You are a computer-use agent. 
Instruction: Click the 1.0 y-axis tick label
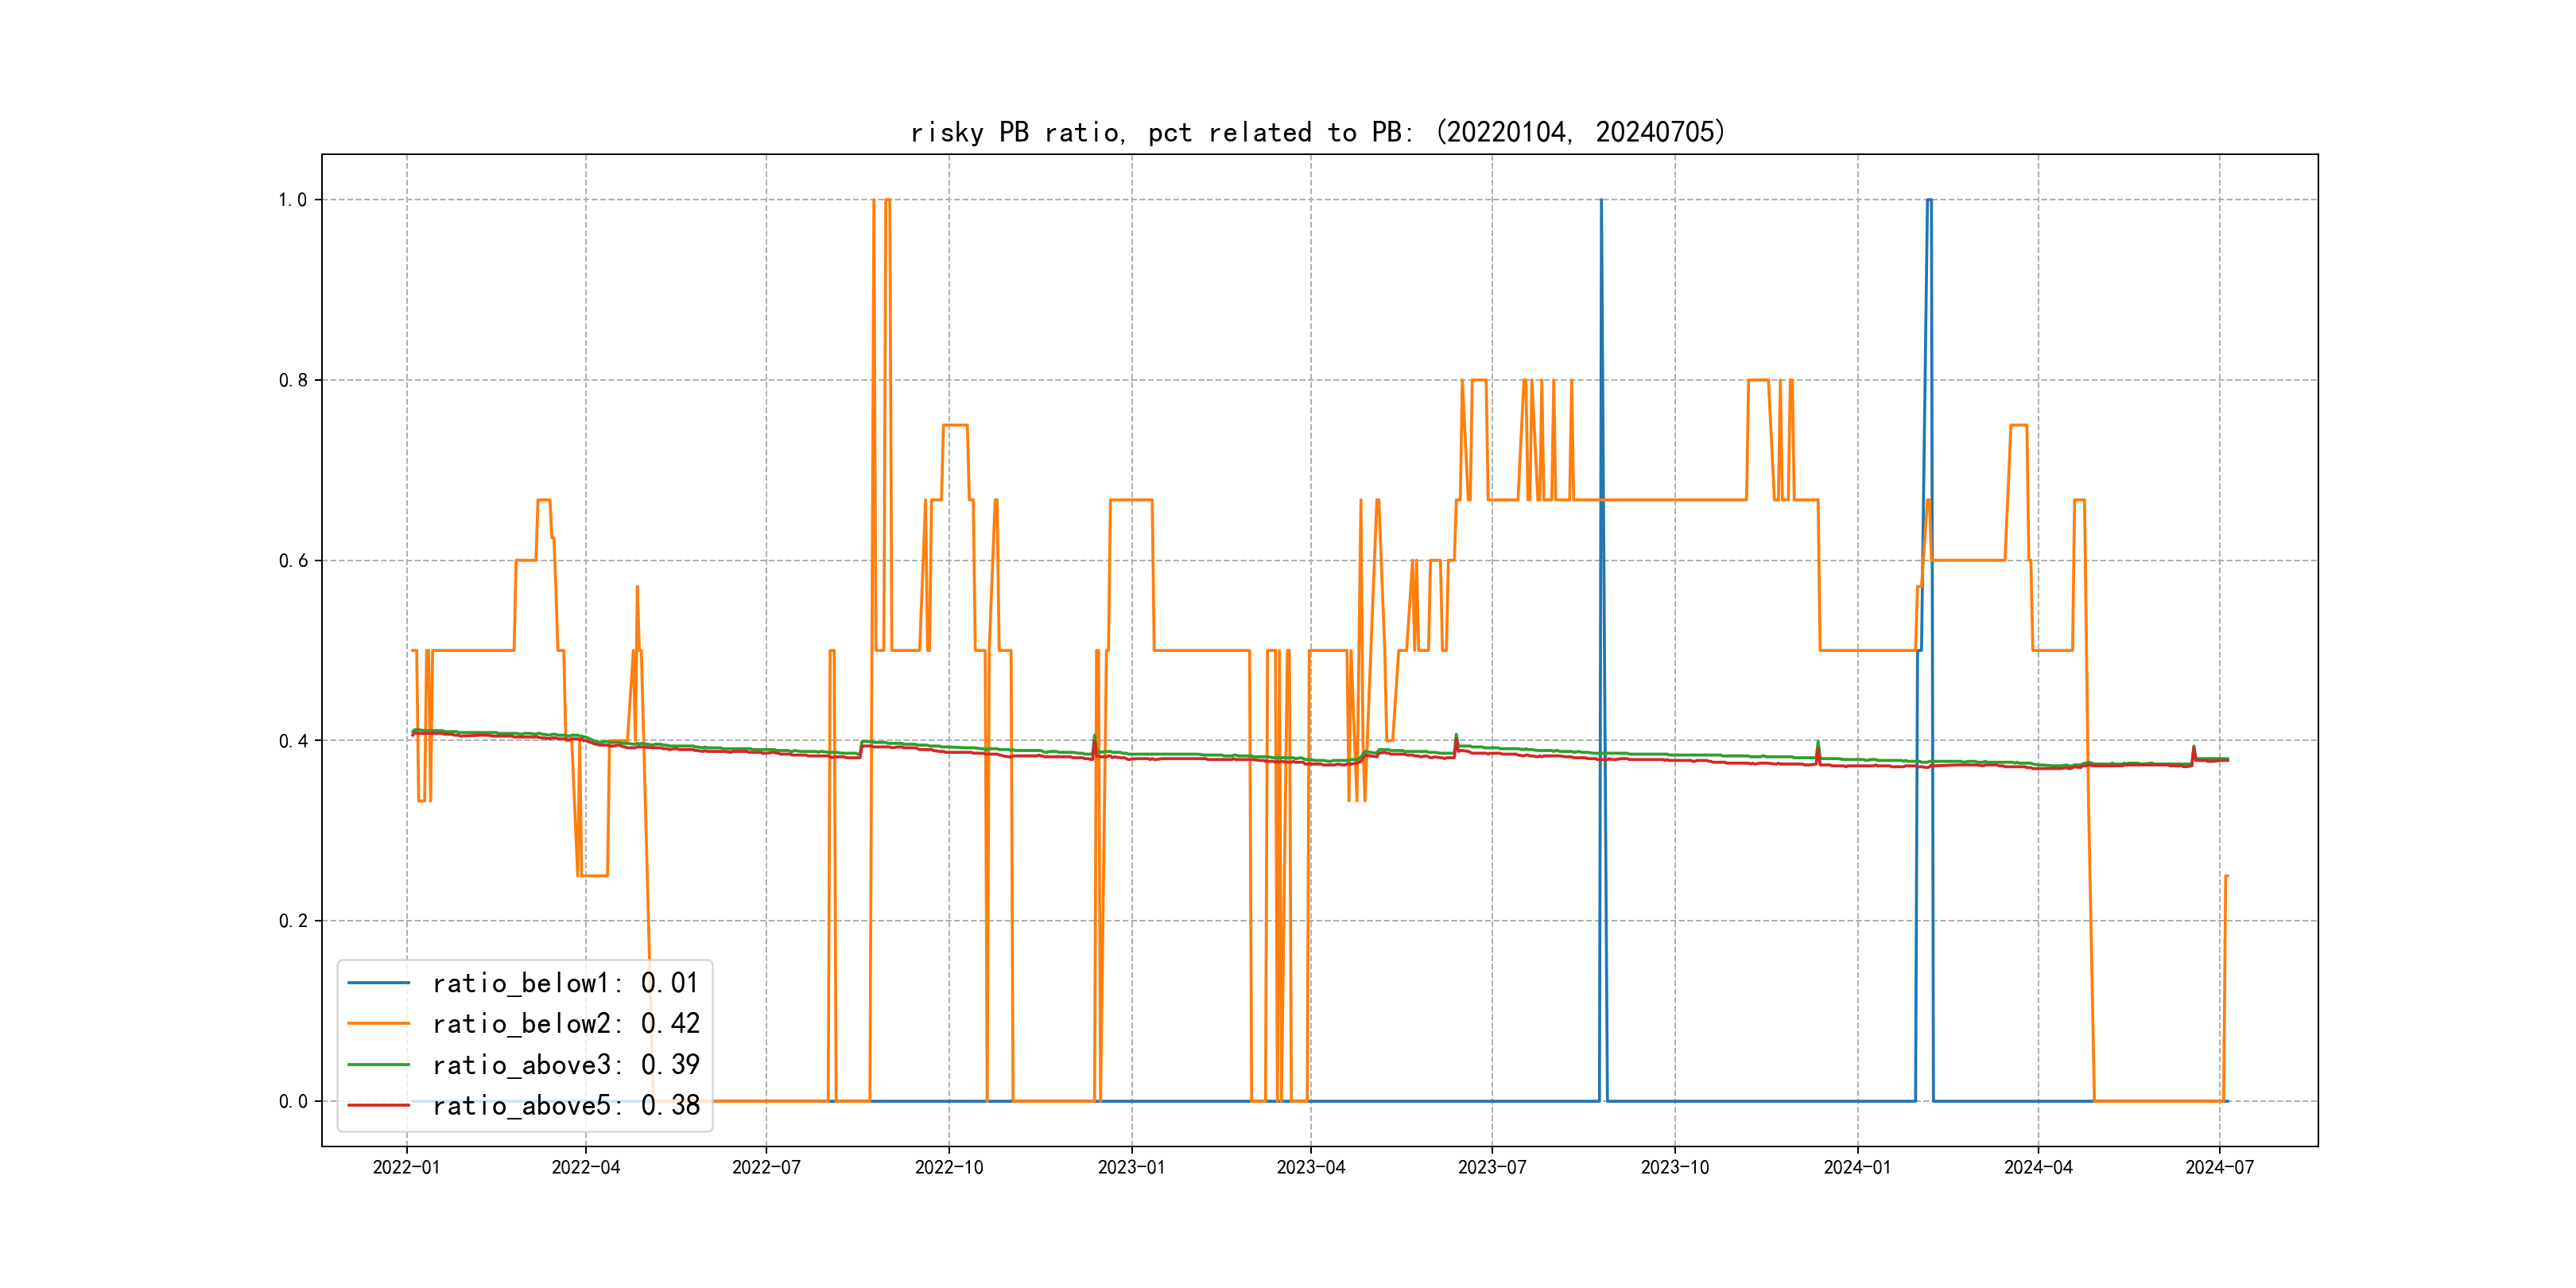(x=292, y=200)
